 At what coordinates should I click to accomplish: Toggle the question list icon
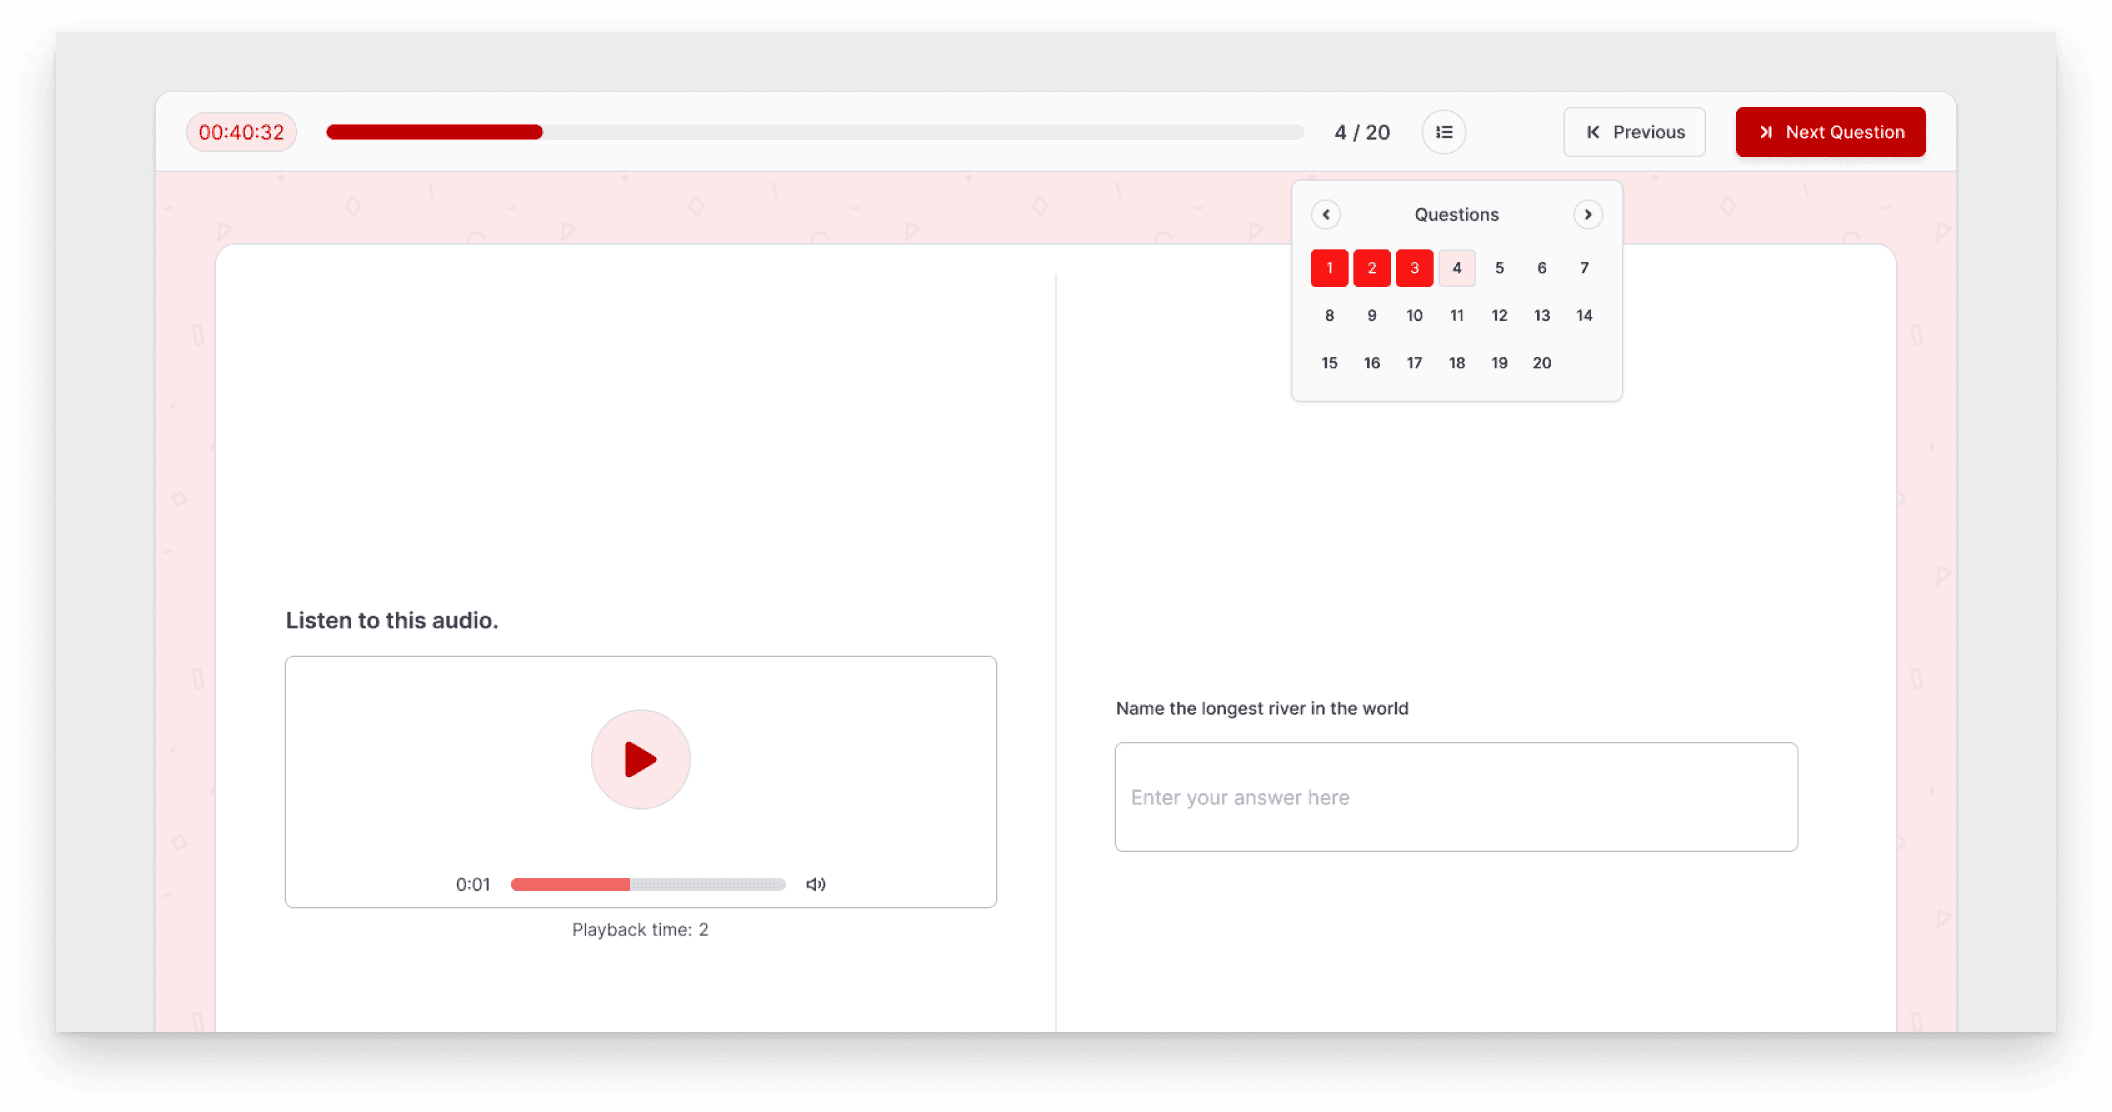click(x=1443, y=132)
